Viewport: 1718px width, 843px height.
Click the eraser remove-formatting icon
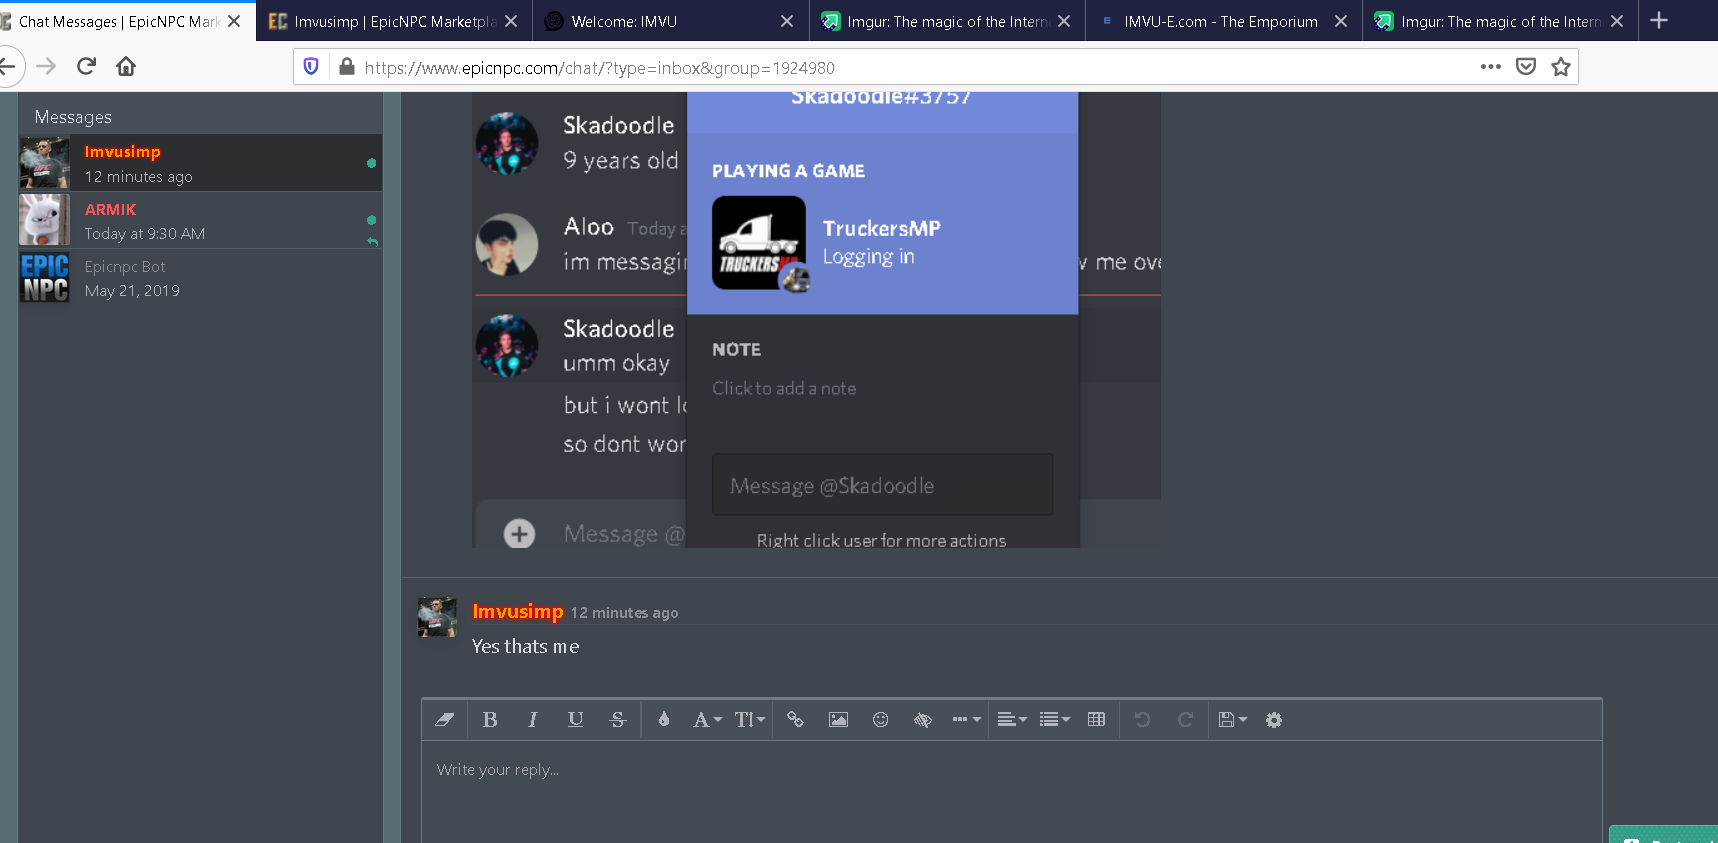pos(445,720)
